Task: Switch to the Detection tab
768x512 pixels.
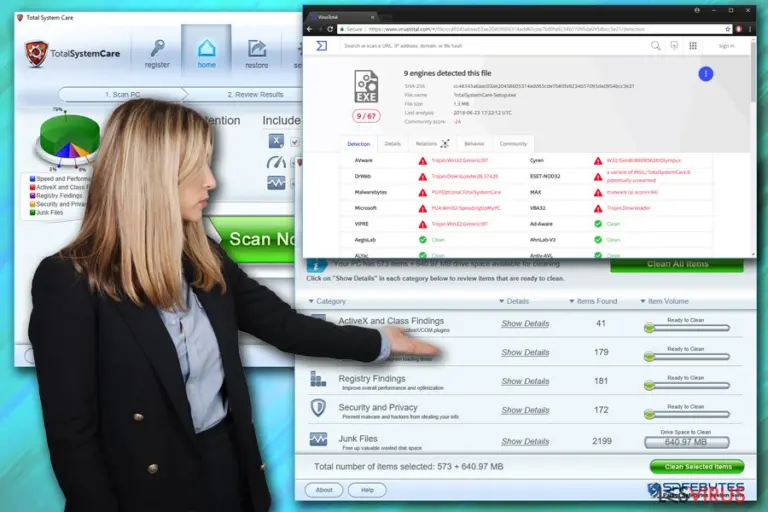Action: click(x=359, y=144)
